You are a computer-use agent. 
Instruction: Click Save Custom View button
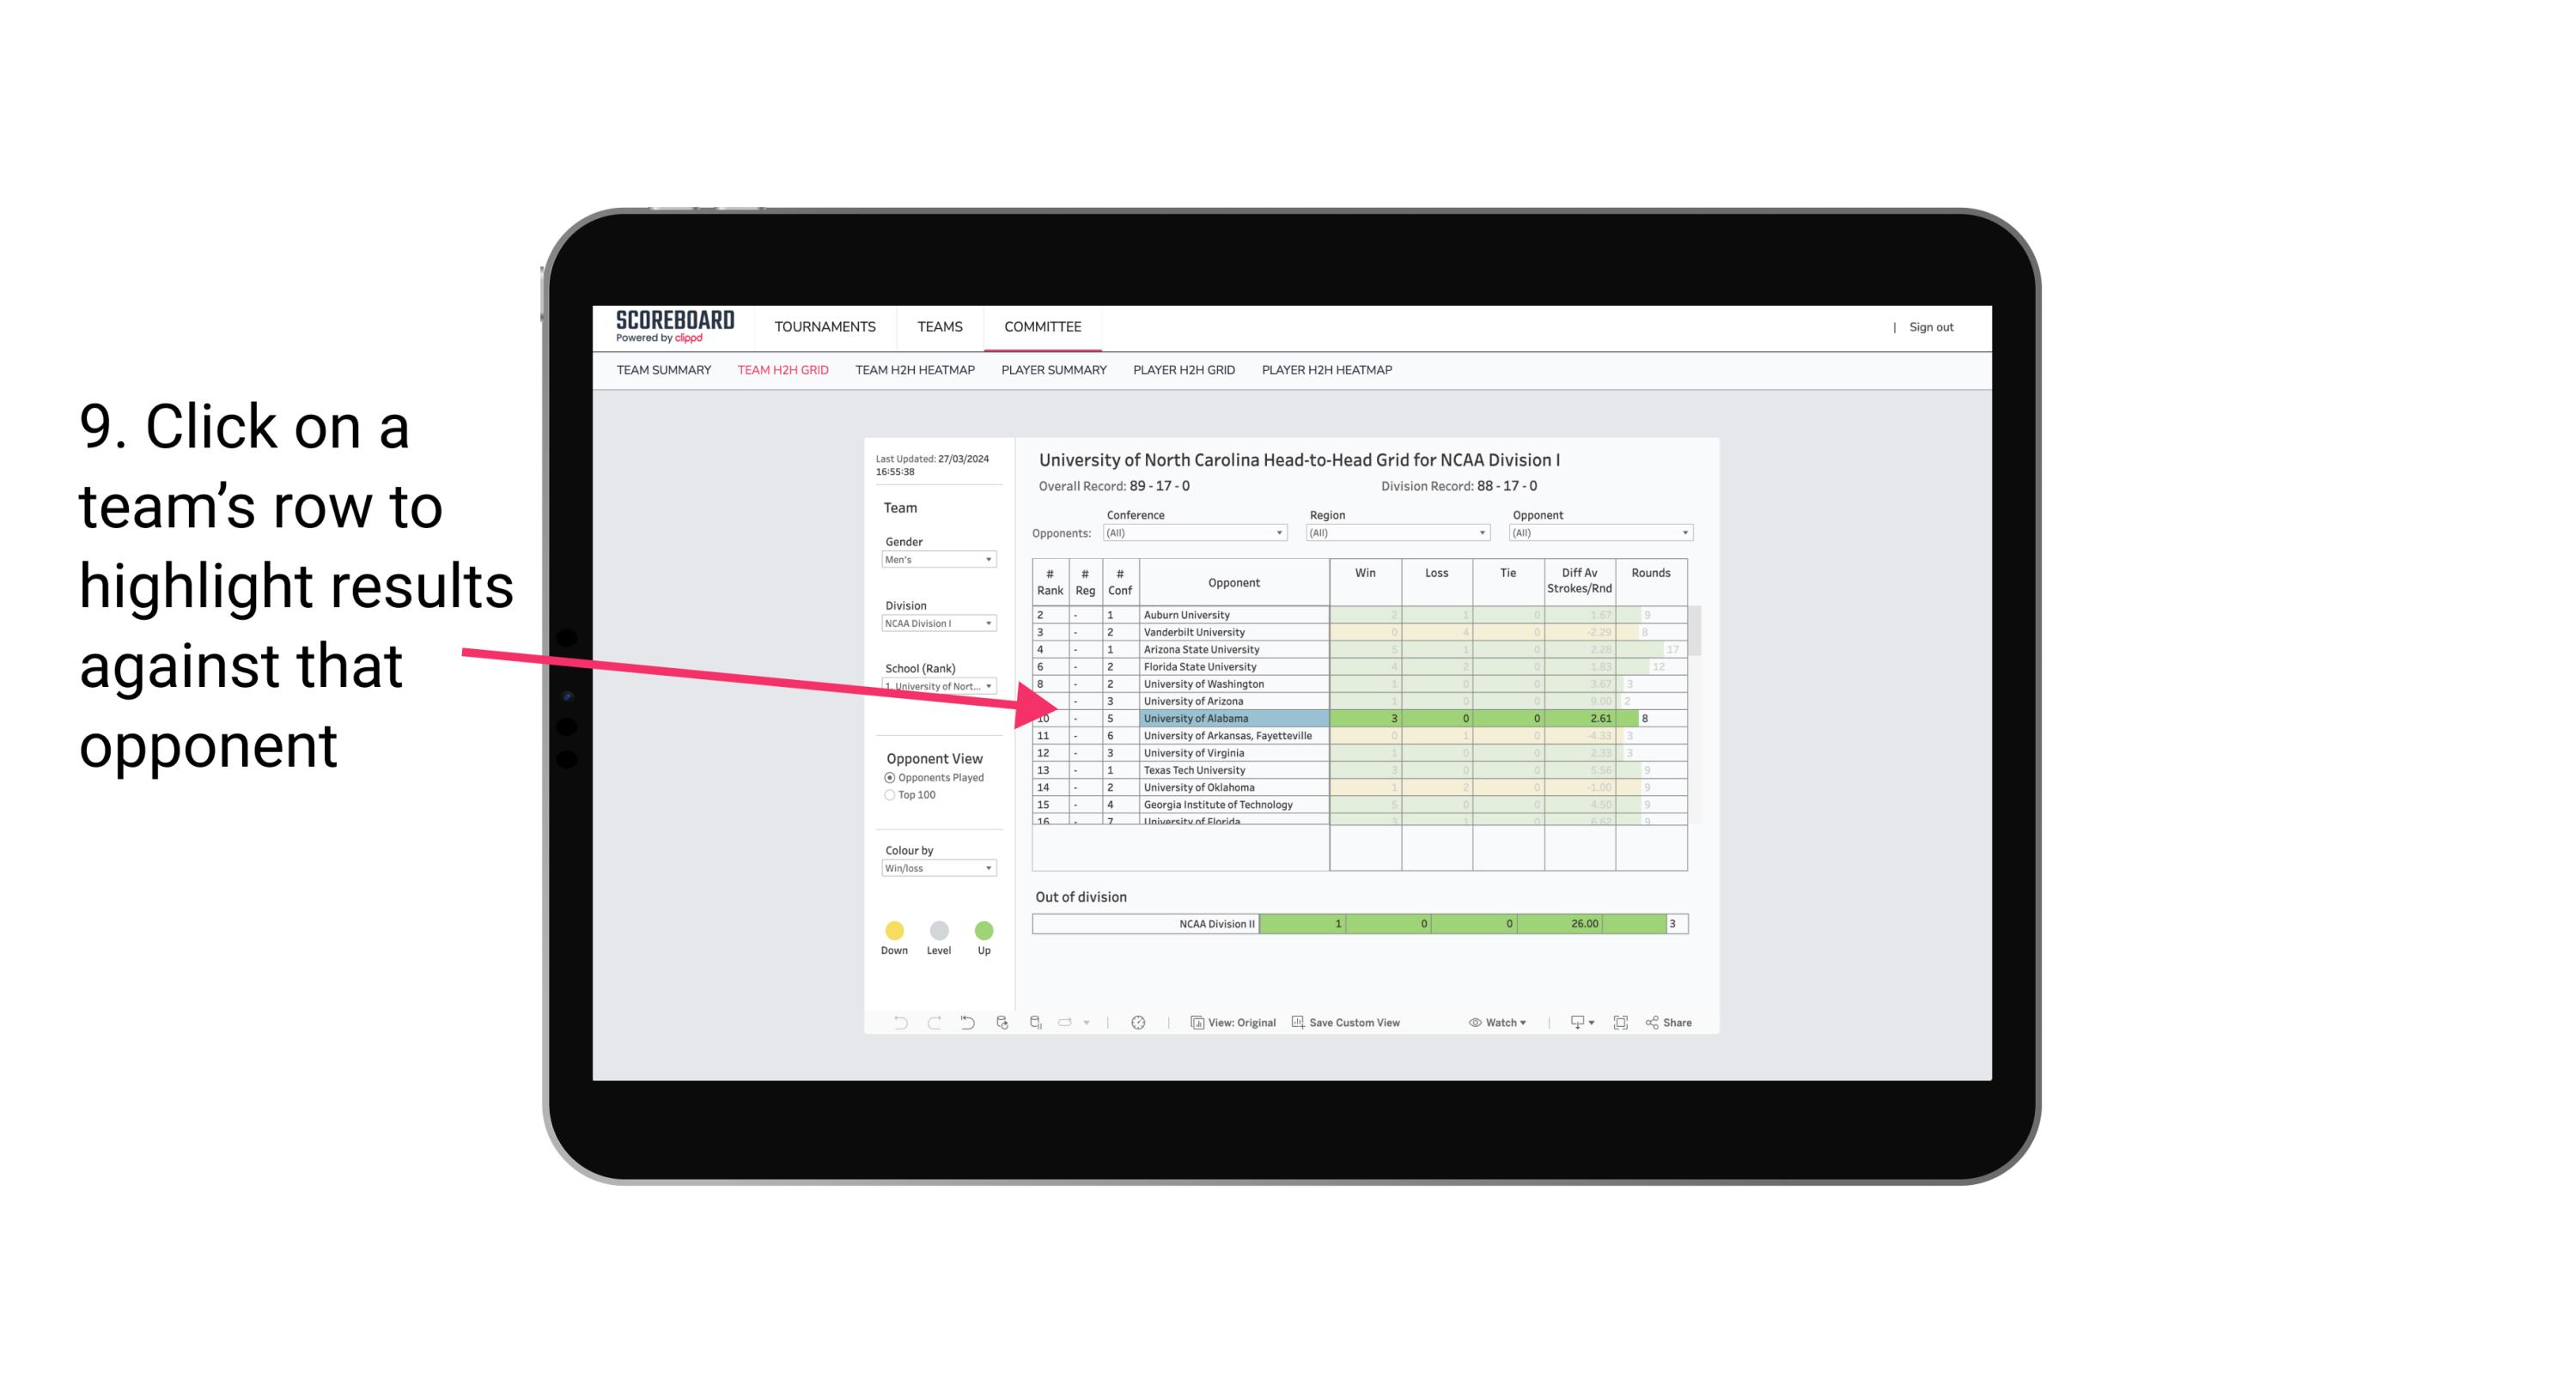click(1348, 1024)
